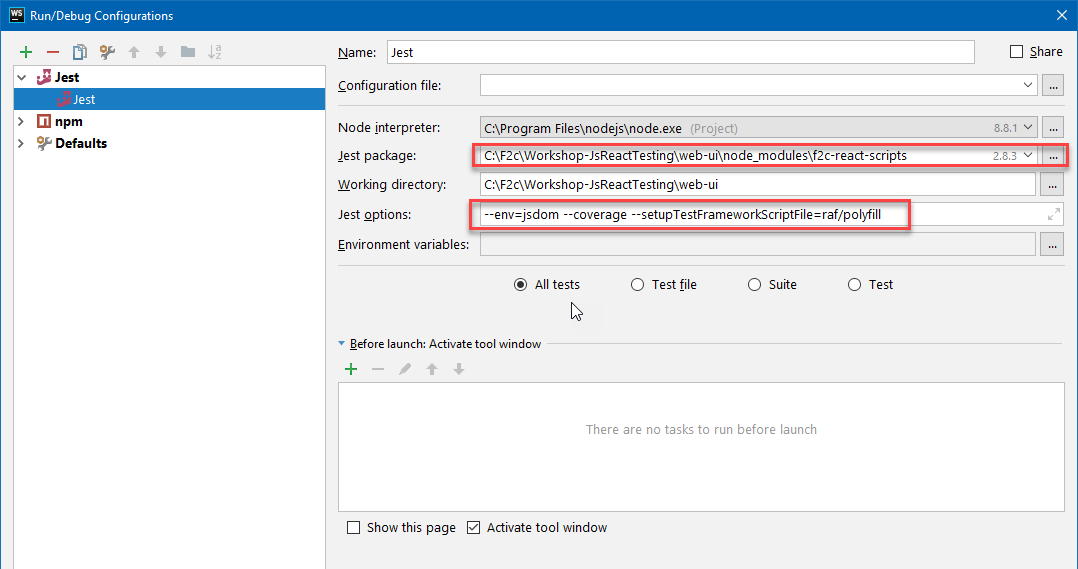Select the Suite radio button
This screenshot has width=1078, height=569.
click(x=754, y=284)
